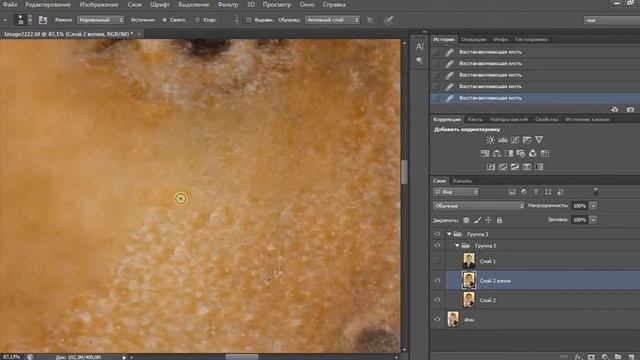Viewport: 640px width, 360px height.
Task: Create new snapshot camera icon in History
Action: [x=630, y=109]
